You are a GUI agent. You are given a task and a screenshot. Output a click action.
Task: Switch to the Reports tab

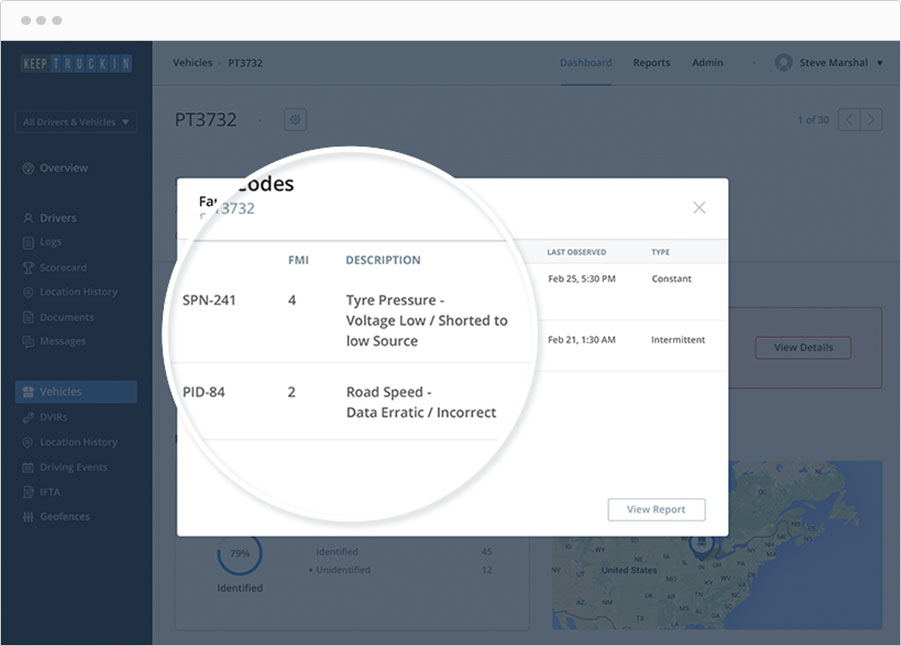tap(651, 63)
